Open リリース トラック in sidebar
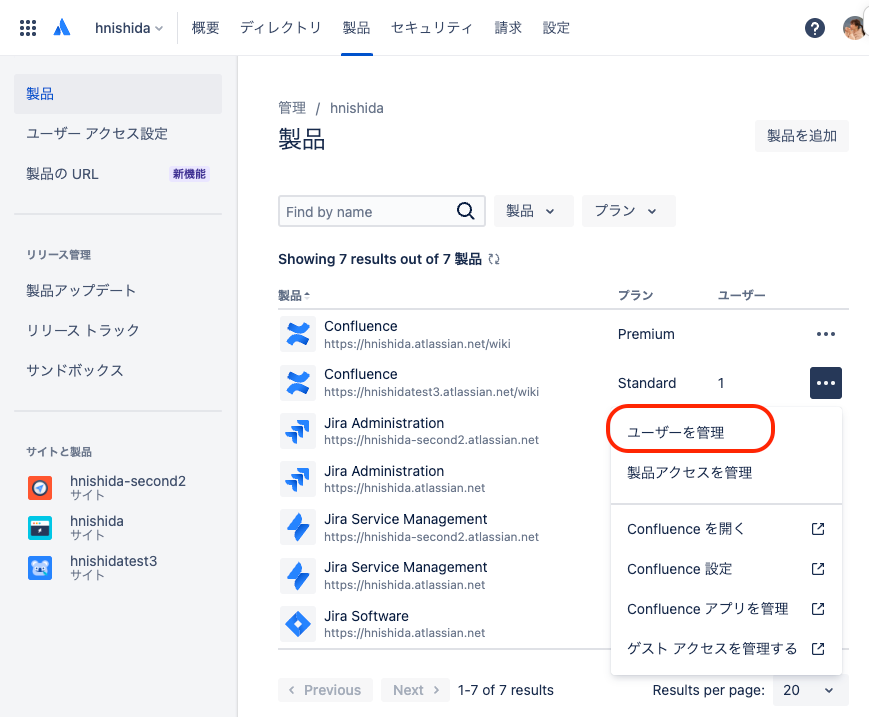The image size is (869, 717). tap(118, 330)
